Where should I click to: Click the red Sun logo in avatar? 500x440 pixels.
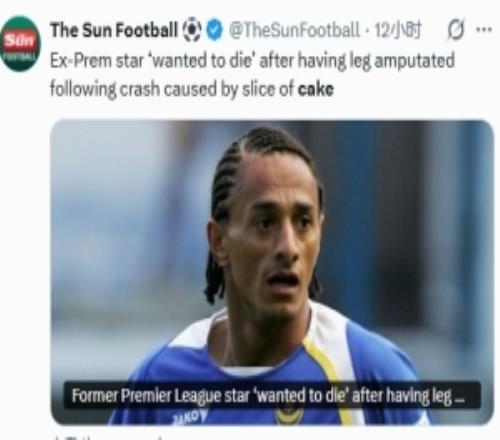tap(20, 41)
